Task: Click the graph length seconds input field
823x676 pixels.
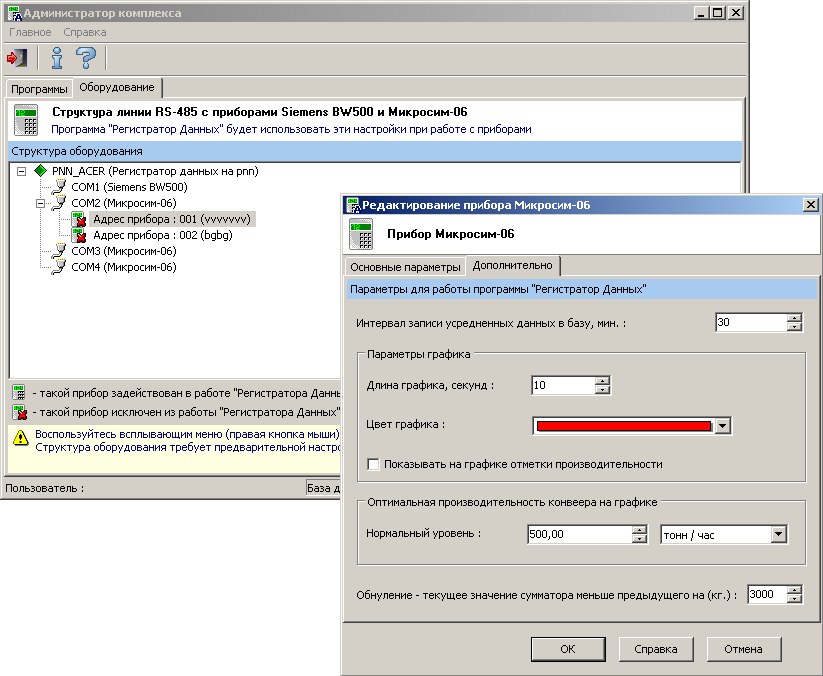Action: point(562,385)
